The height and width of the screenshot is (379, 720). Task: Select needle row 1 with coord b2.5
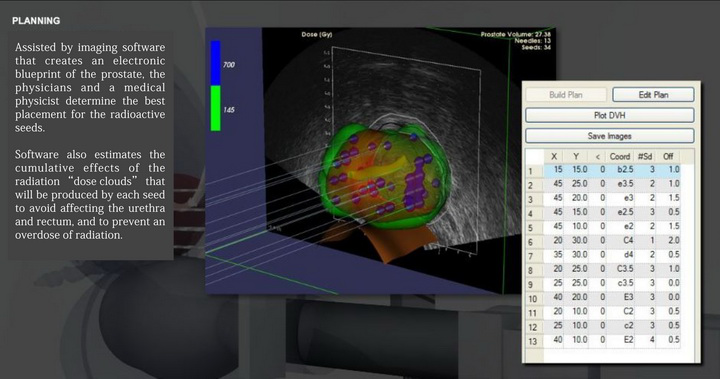[x=609, y=170]
